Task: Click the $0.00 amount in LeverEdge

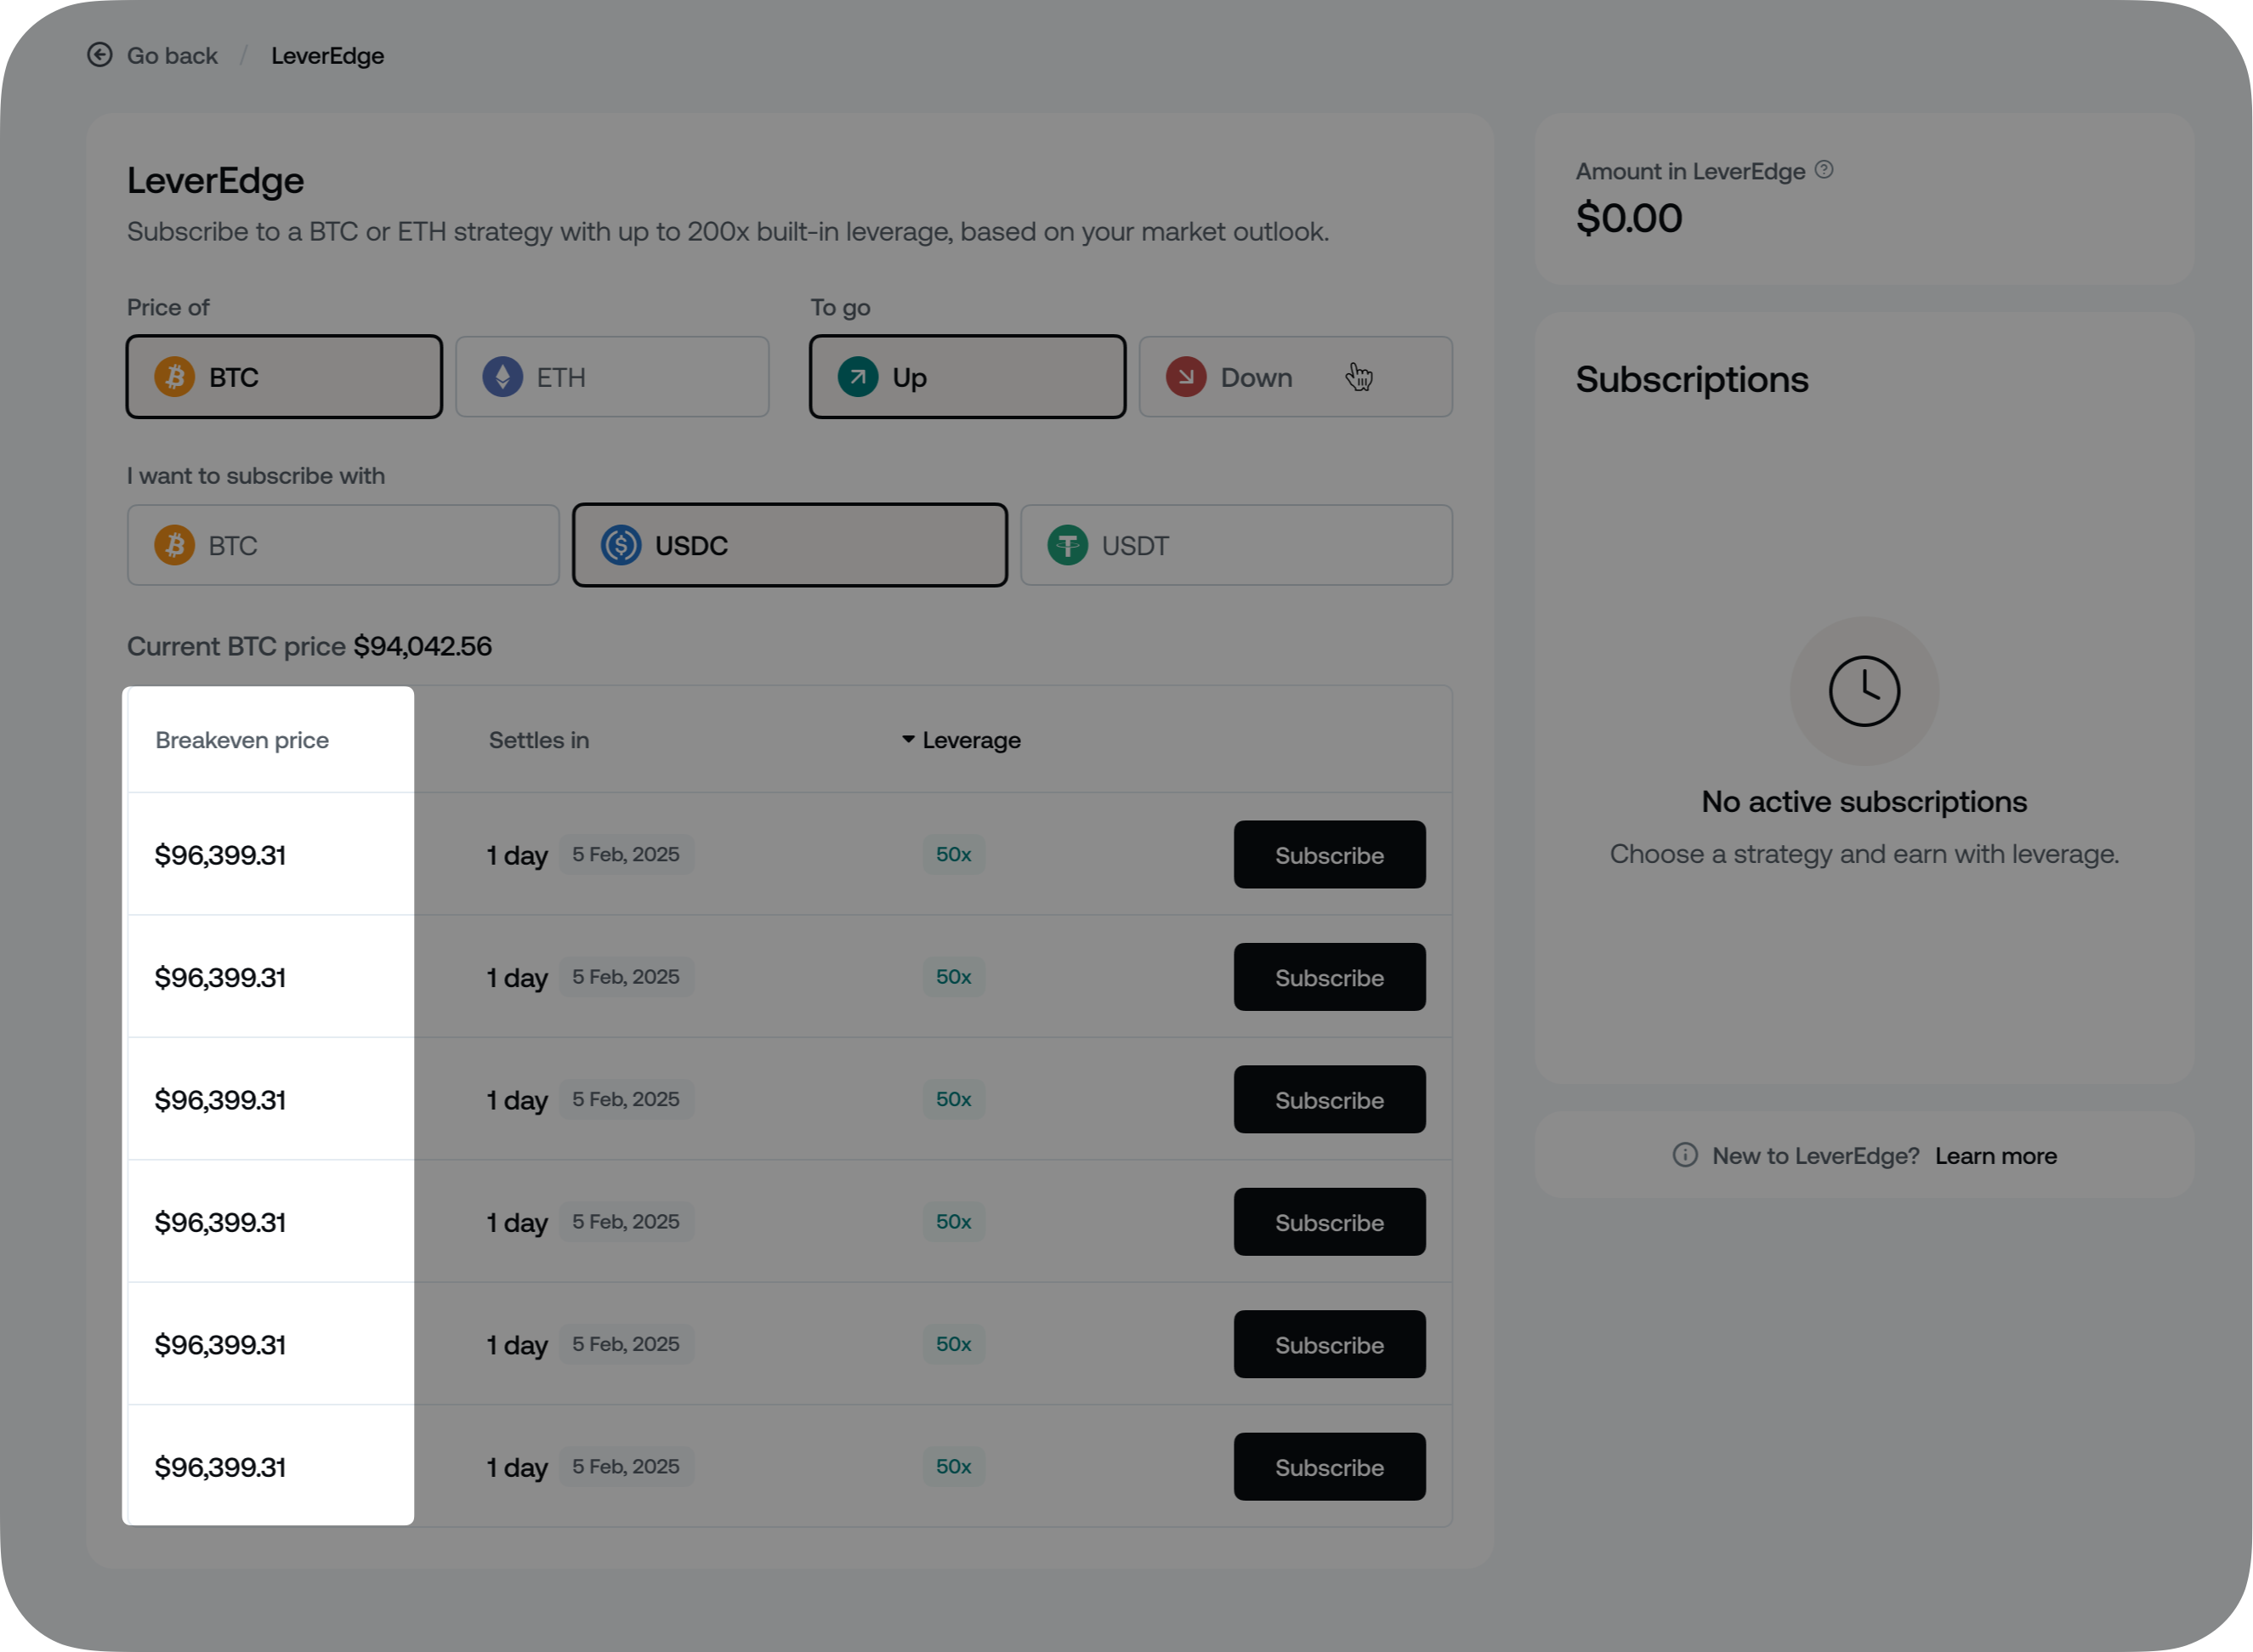Action: coord(1629,219)
